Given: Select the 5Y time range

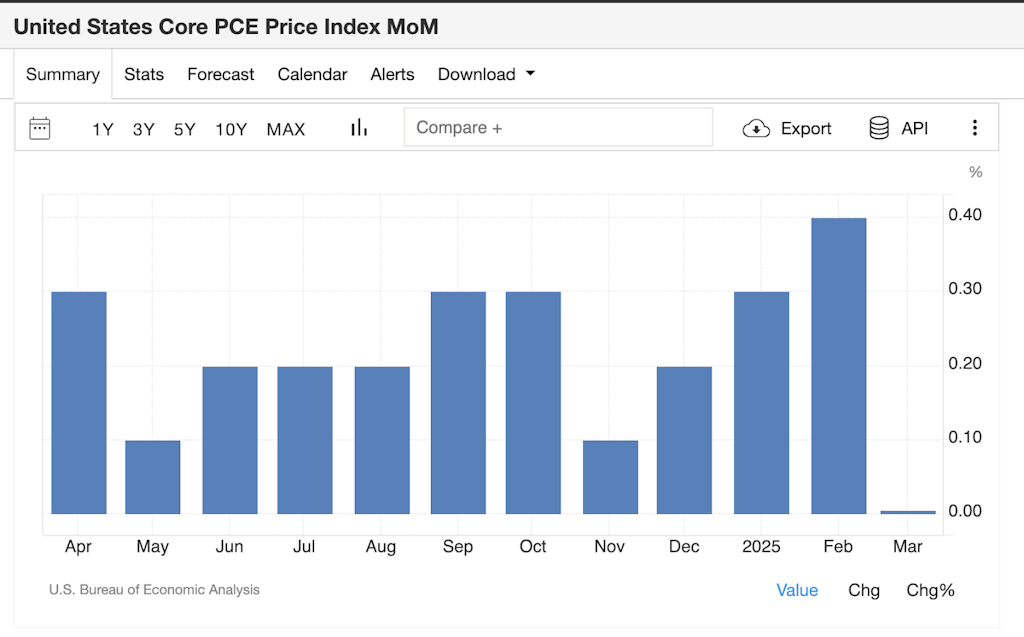Looking at the screenshot, I should point(185,129).
